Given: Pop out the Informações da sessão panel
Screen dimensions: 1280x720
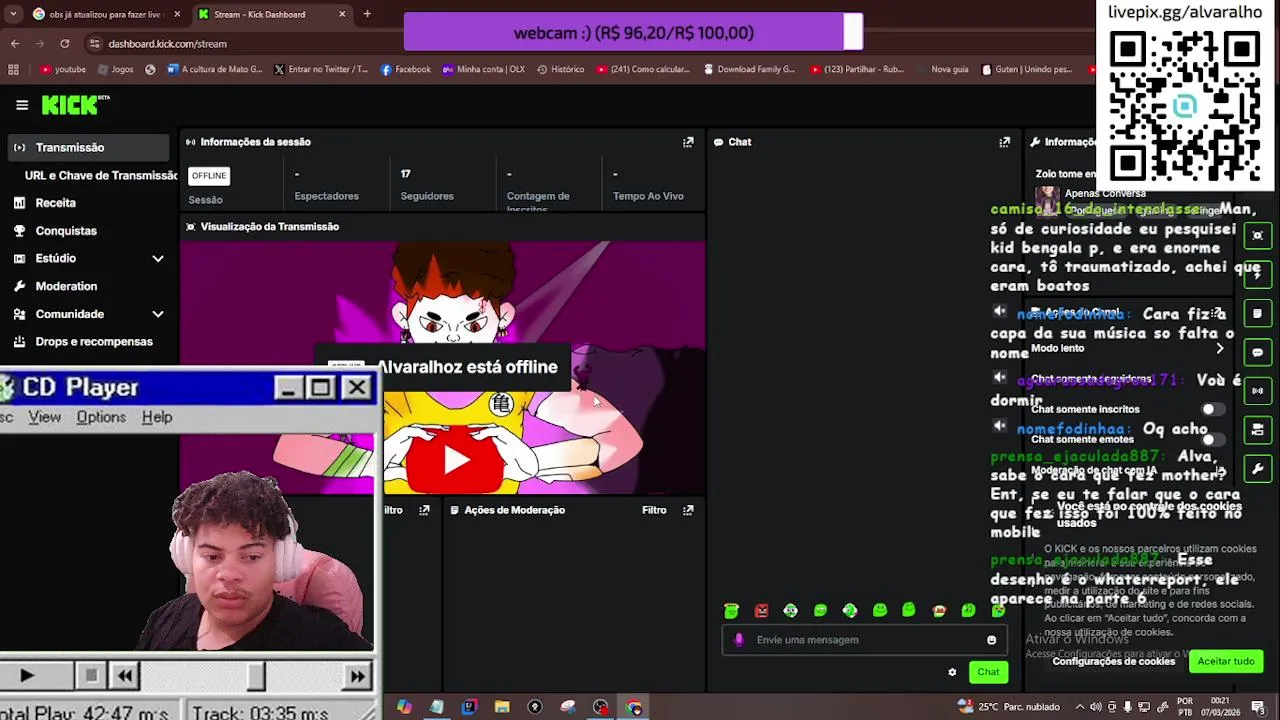Looking at the screenshot, I should pyautogui.click(x=688, y=142).
